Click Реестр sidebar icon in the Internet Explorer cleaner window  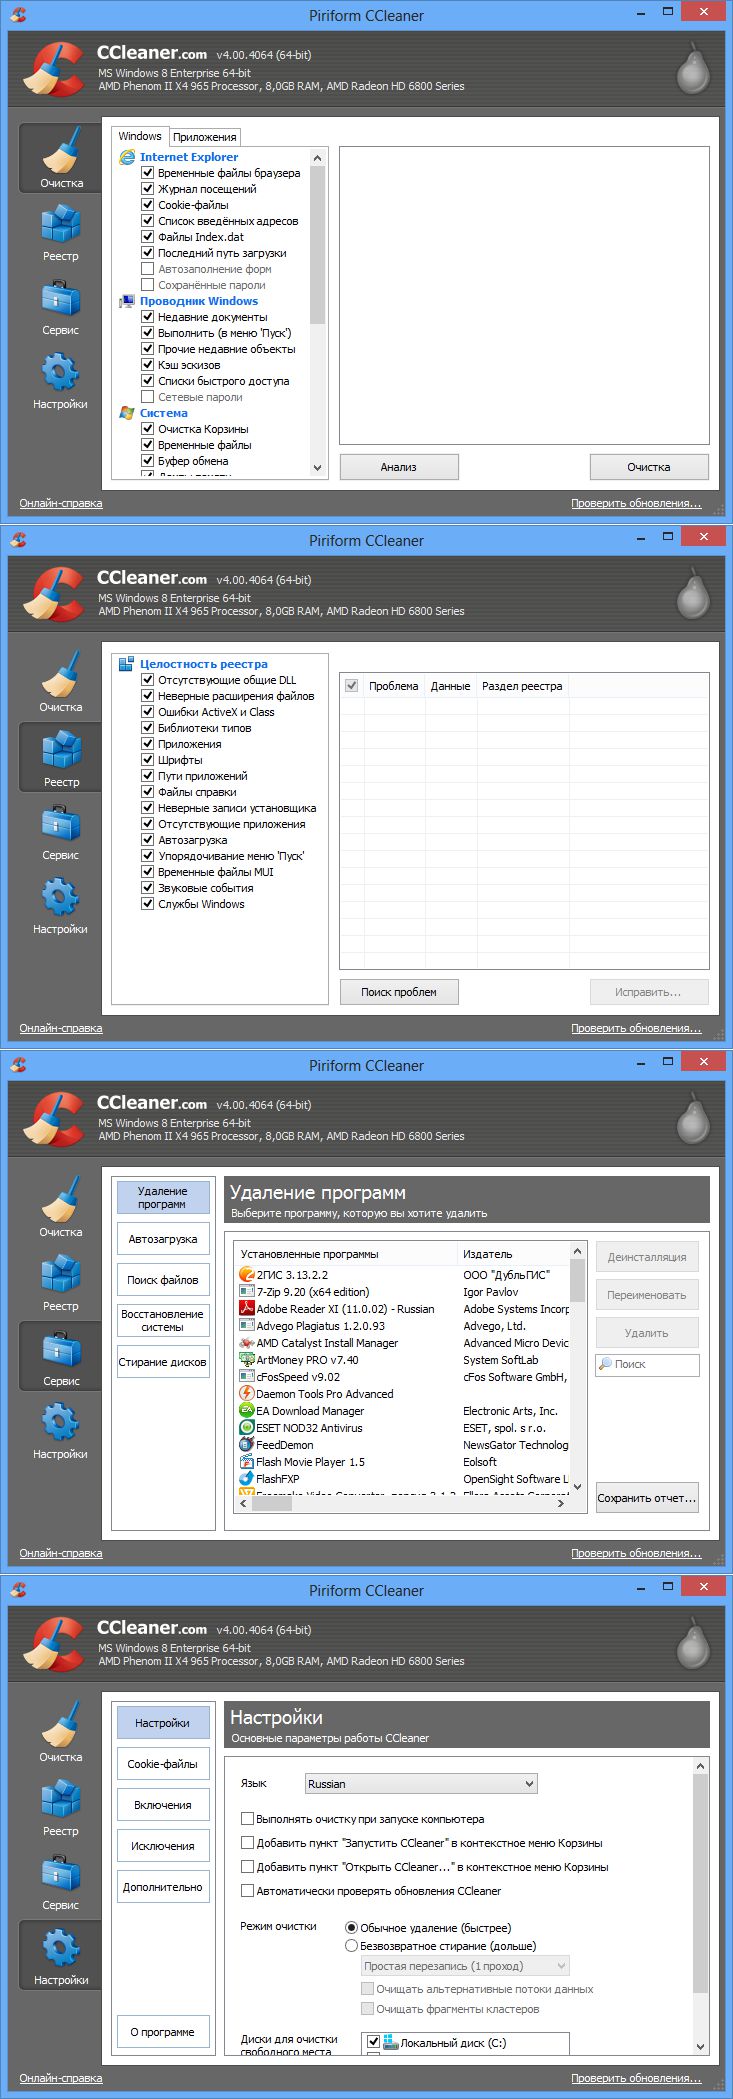[60, 224]
